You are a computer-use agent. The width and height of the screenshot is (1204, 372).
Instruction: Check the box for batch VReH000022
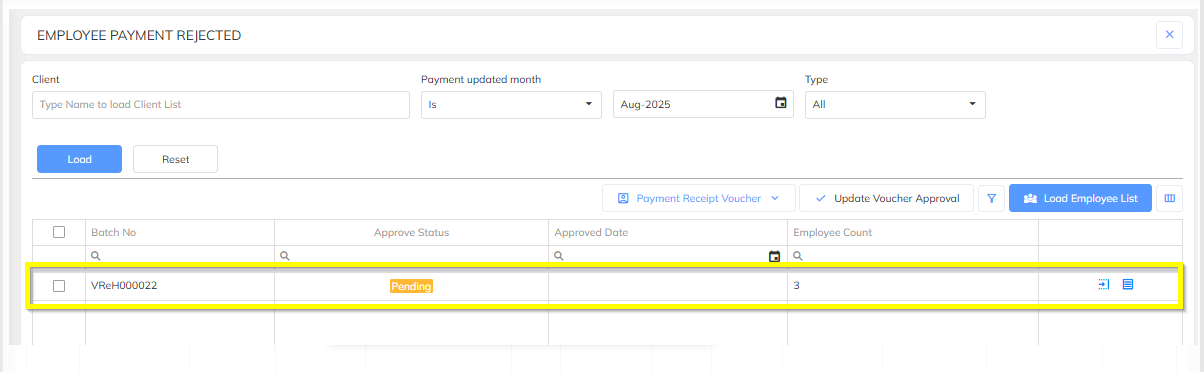(x=59, y=286)
